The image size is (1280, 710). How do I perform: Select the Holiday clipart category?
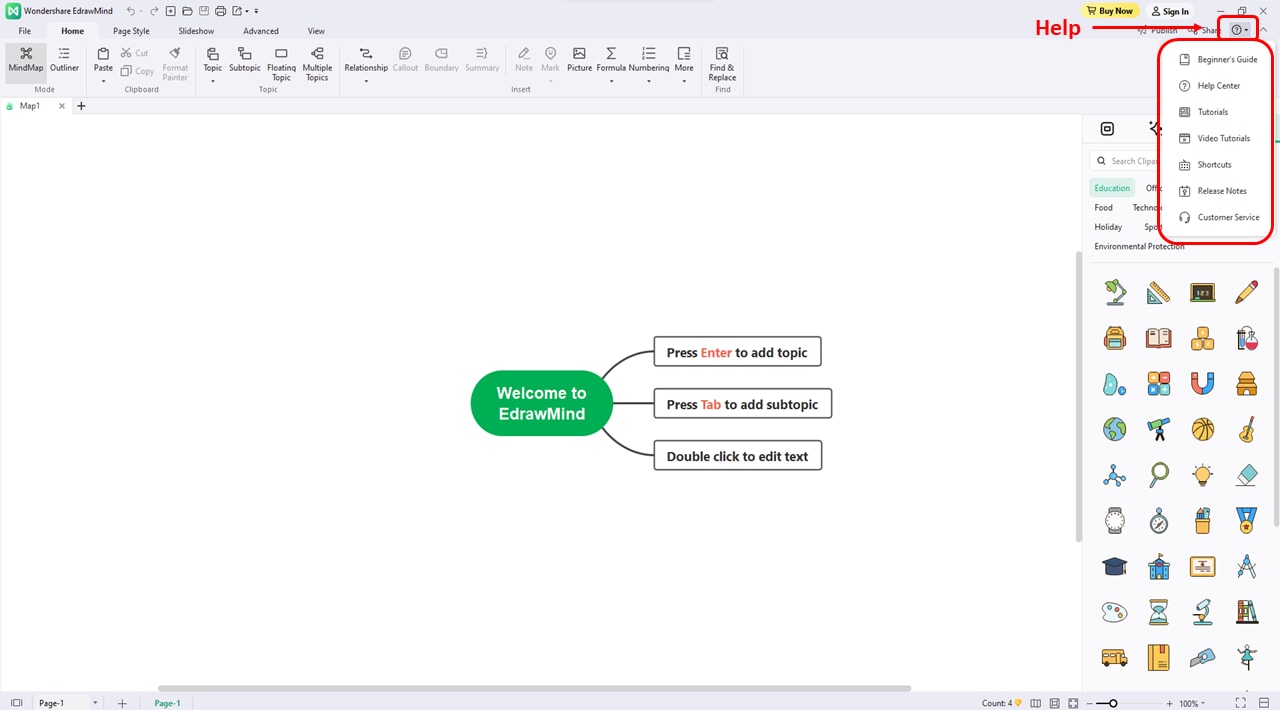pos(1108,227)
